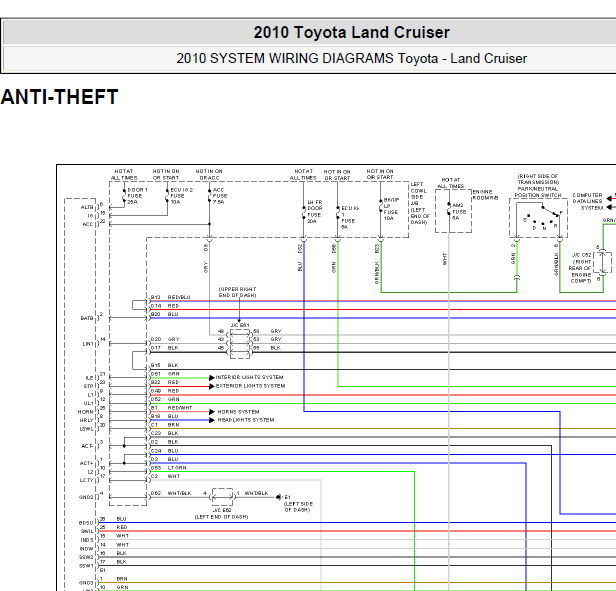Click the BATB pin label
Viewport: 616px width, 591px height.
coord(87,318)
